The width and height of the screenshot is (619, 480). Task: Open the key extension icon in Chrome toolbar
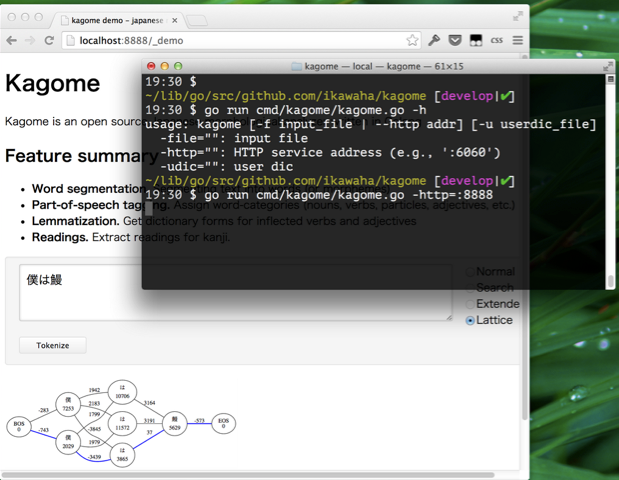[434, 40]
